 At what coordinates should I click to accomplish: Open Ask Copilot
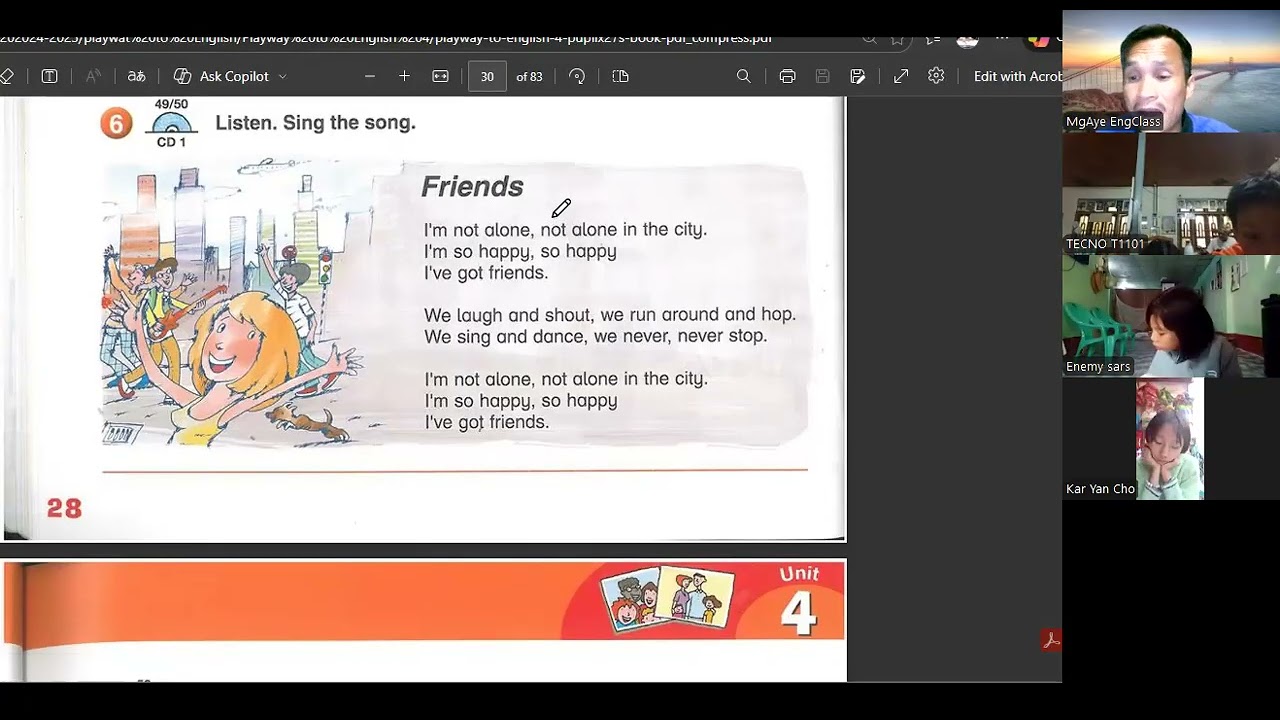tap(221, 76)
